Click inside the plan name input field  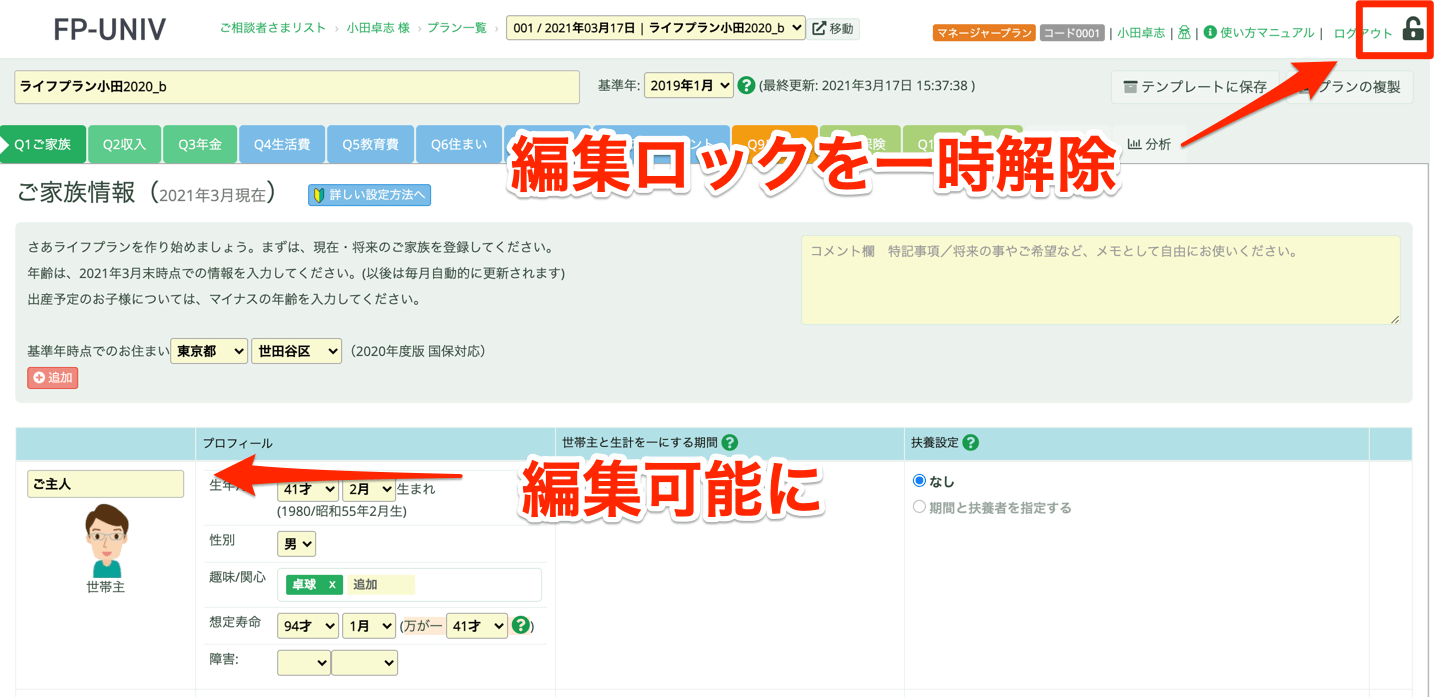[x=295, y=87]
